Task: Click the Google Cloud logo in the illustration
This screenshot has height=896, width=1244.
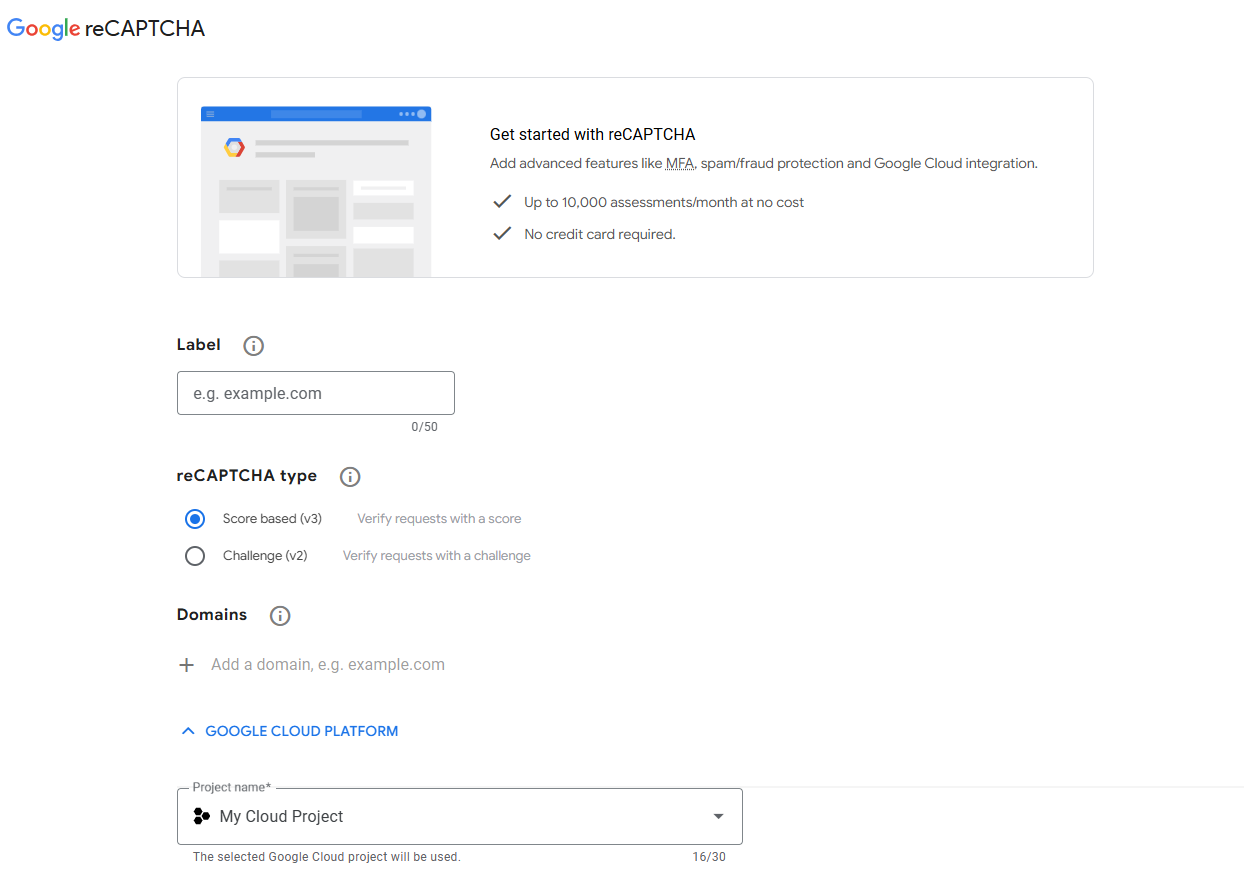Action: [234, 148]
